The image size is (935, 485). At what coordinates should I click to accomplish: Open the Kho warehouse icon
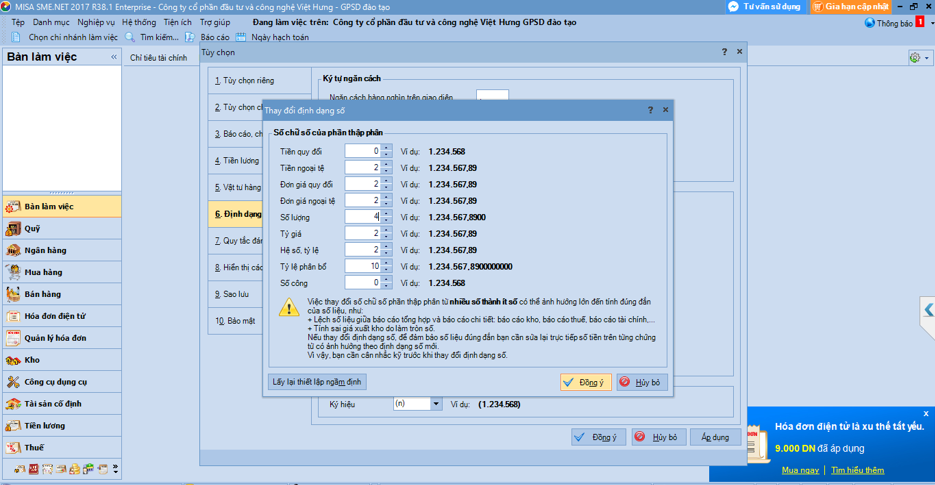point(13,360)
